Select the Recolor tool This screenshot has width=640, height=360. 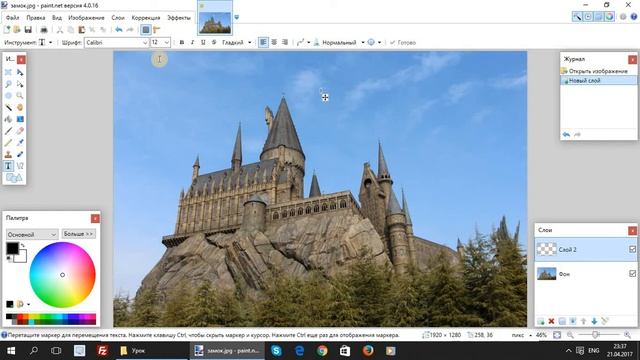(20, 154)
